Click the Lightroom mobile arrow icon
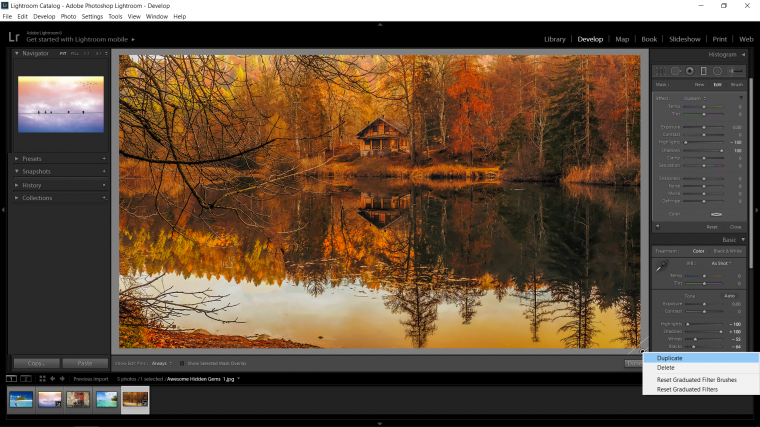The width and height of the screenshot is (760, 427). (133, 40)
